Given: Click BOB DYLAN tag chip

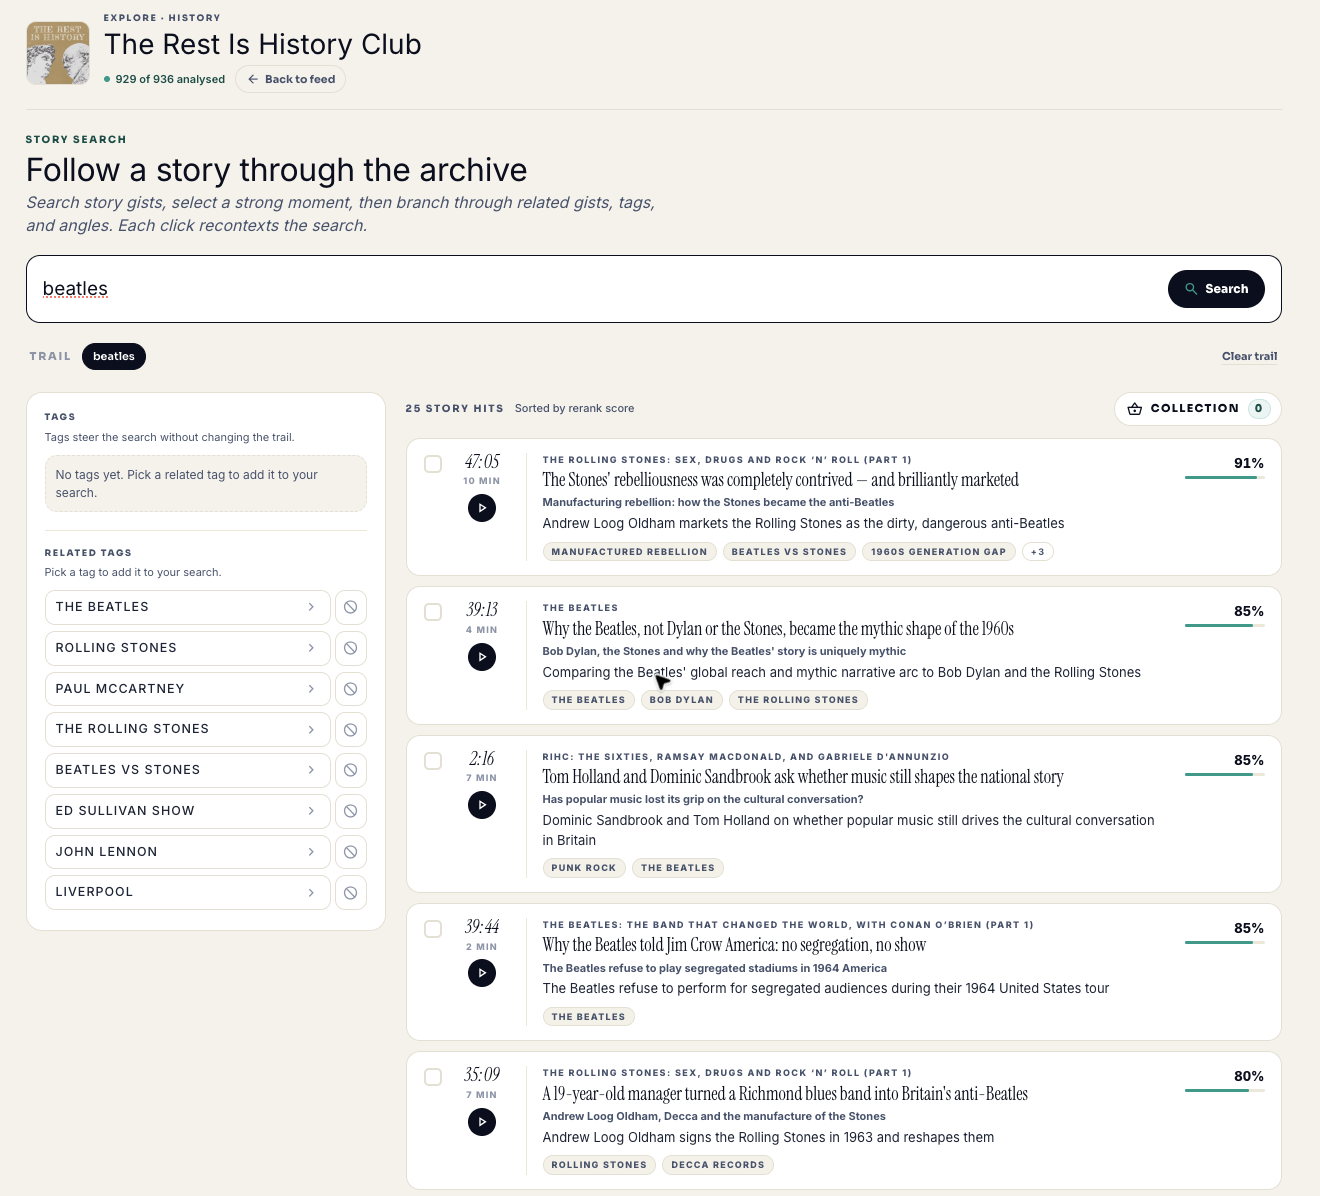Looking at the screenshot, I should point(681,700).
